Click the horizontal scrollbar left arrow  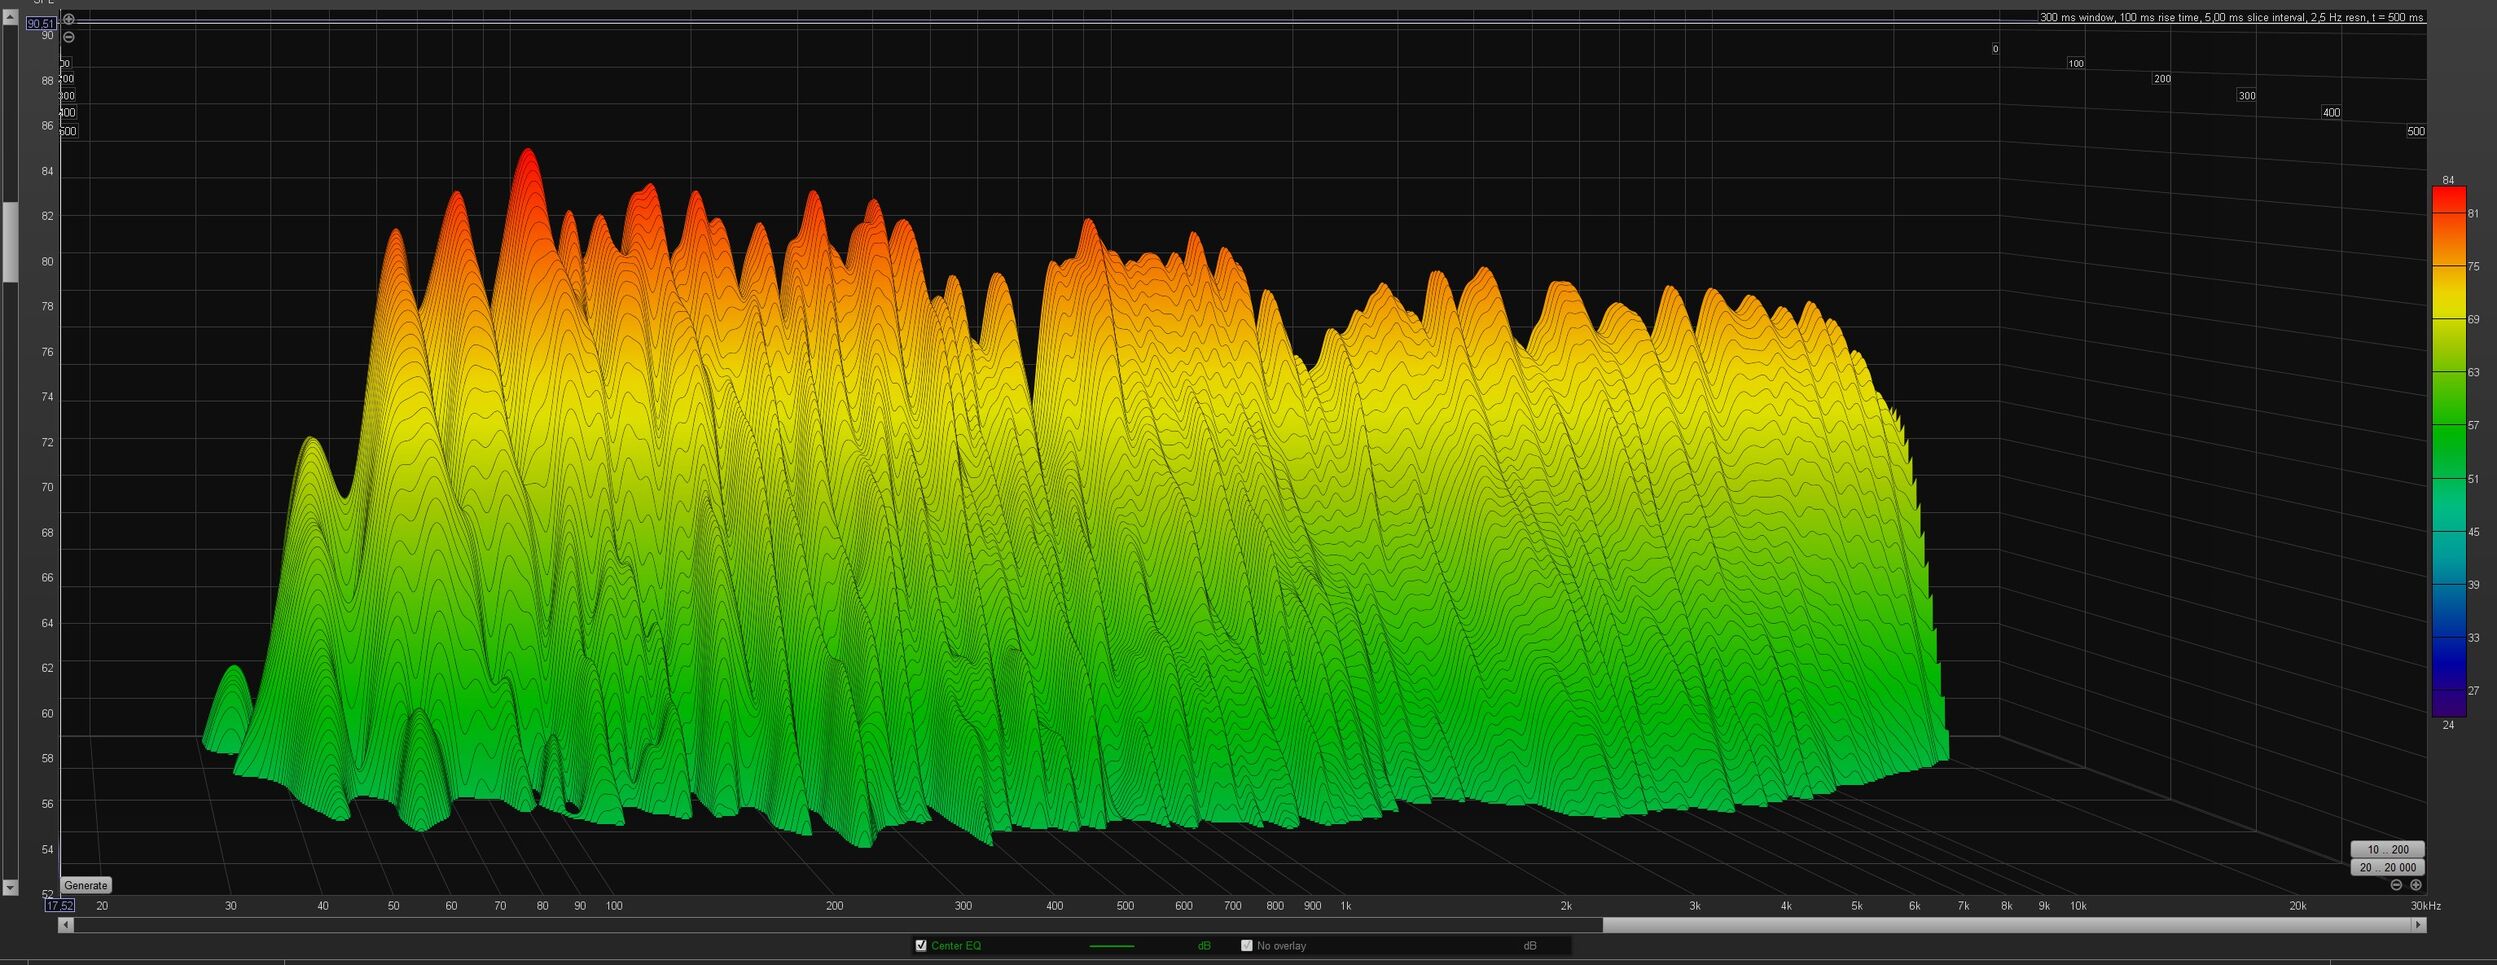tap(66, 925)
